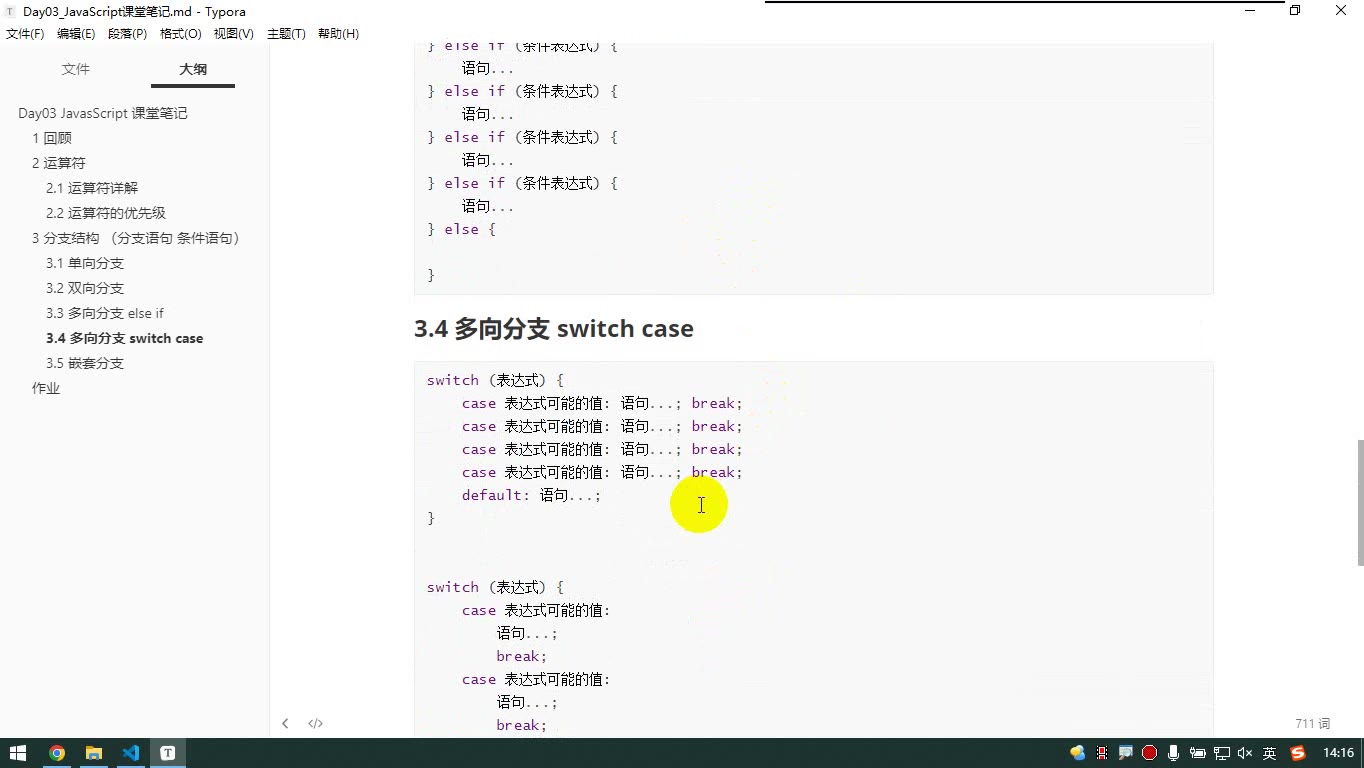This screenshot has height=768, width=1364.
Task: Open the 文件(F) menu
Action: pyautogui.click(x=25, y=34)
